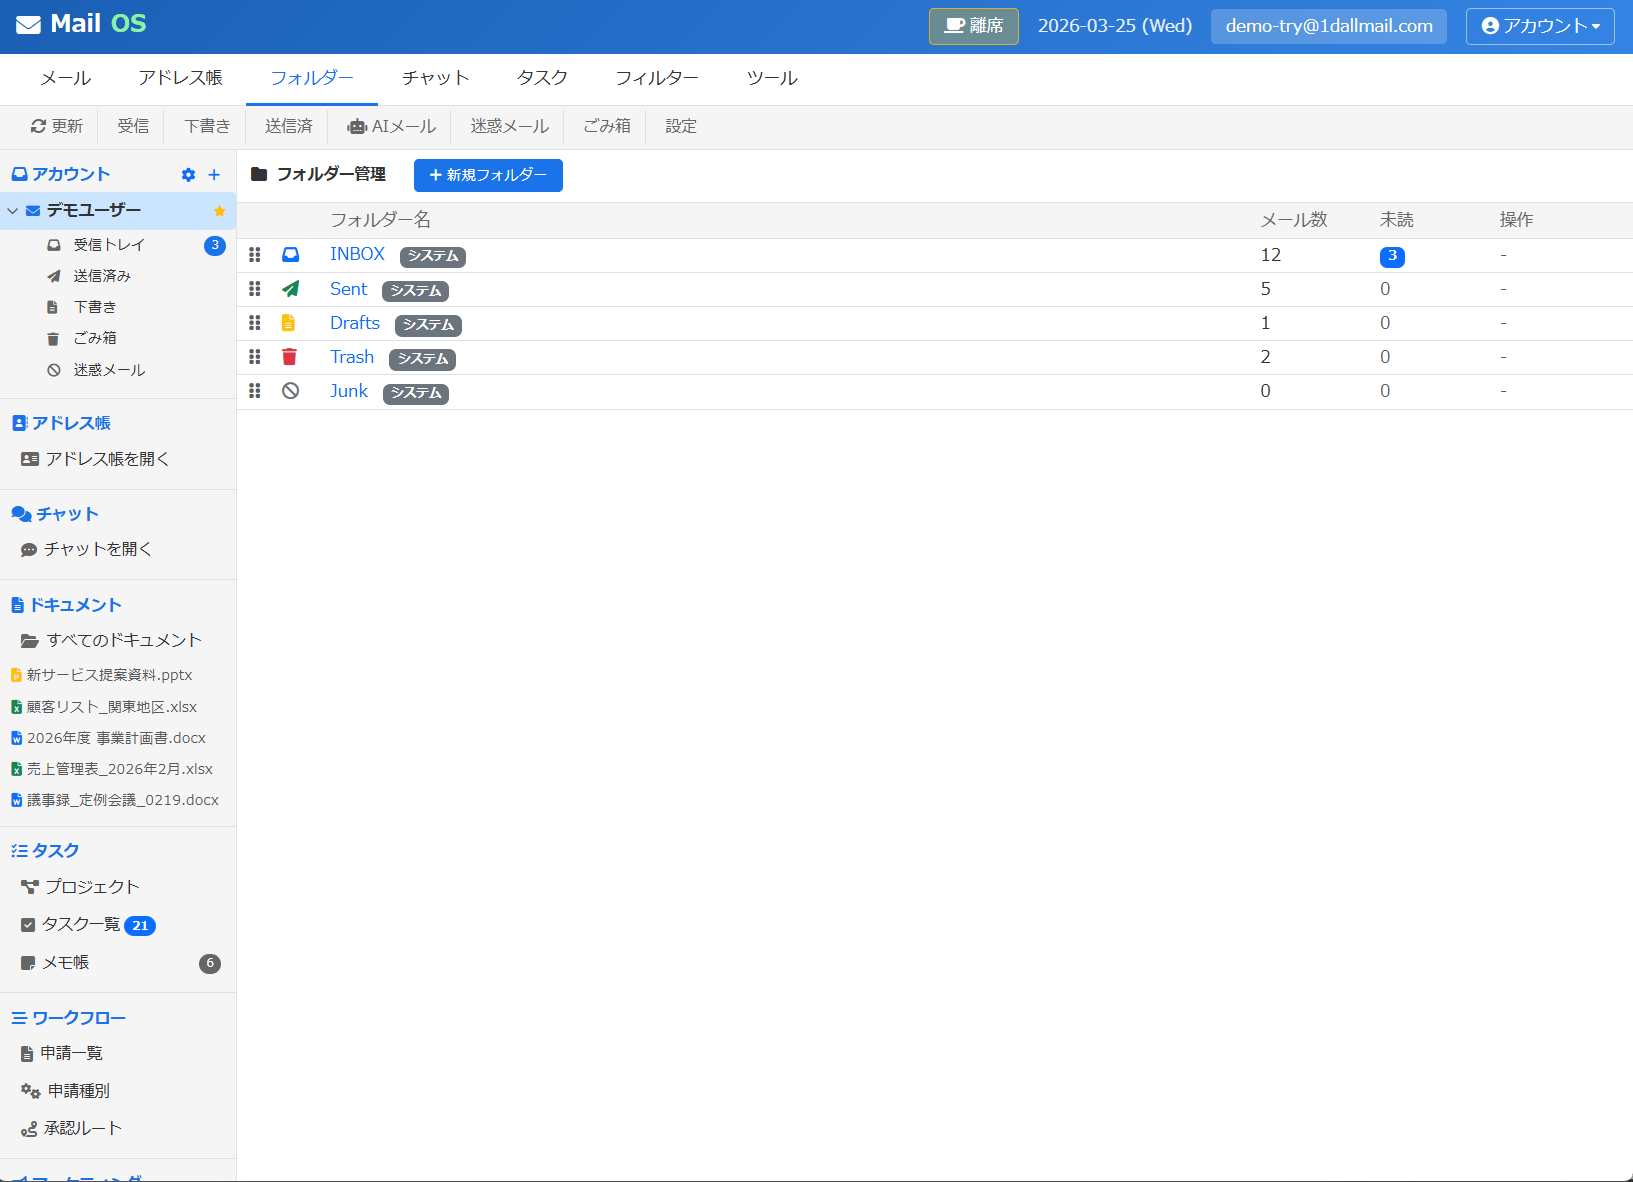Click the 新規フォルダー button
1633x1182 pixels.
[x=488, y=175]
